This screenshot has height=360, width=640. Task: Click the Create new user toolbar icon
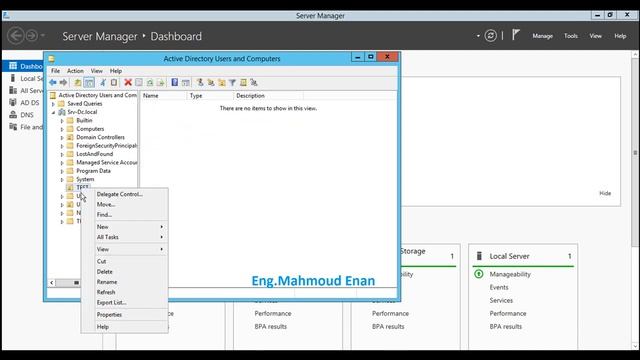[200, 82]
